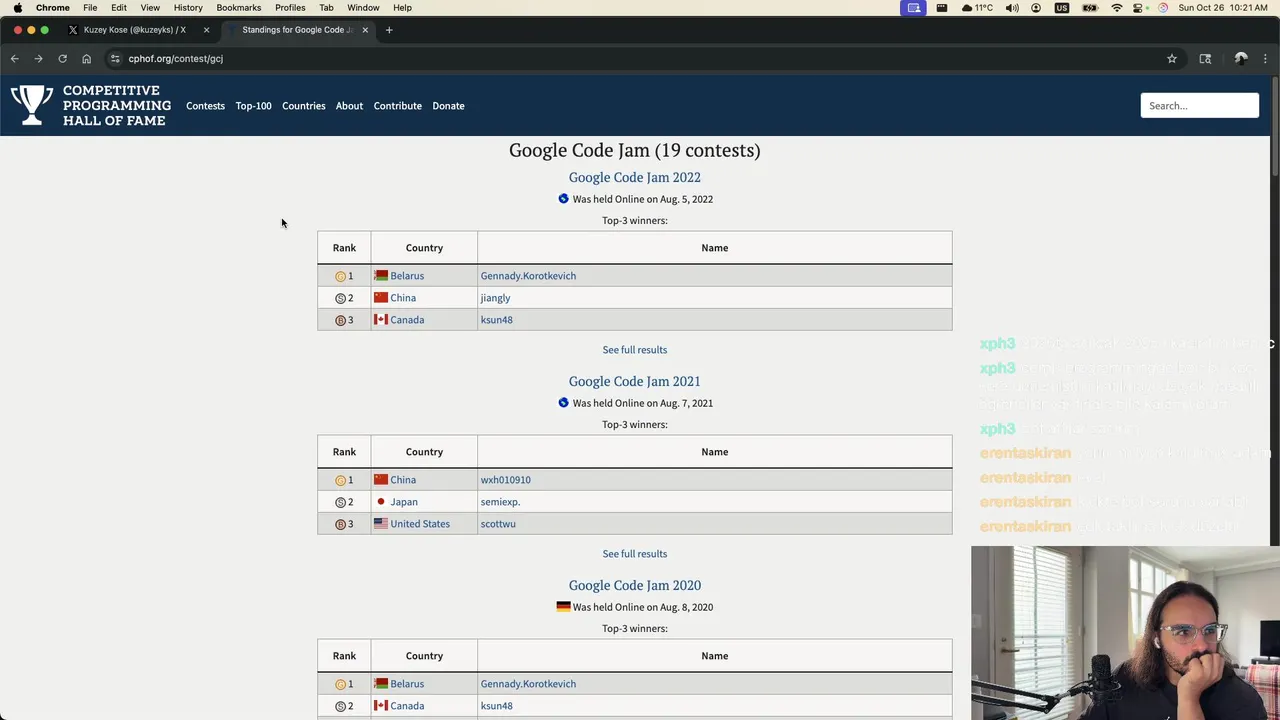This screenshot has height=720, width=1280.
Task: Open Google Code Jam 2022 contest link
Action: tap(634, 178)
